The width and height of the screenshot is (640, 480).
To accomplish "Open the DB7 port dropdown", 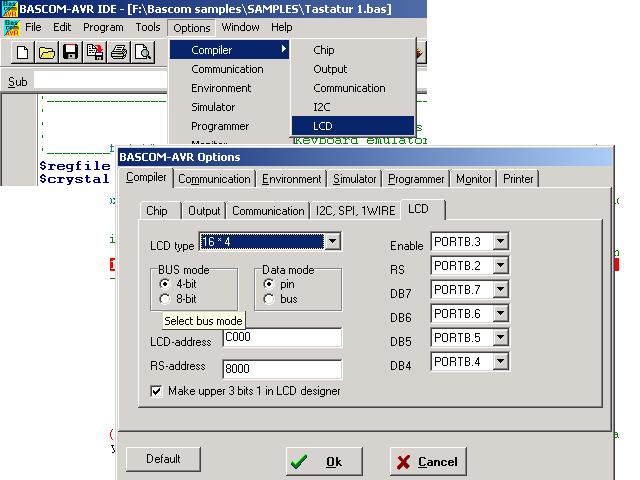I will (500, 289).
